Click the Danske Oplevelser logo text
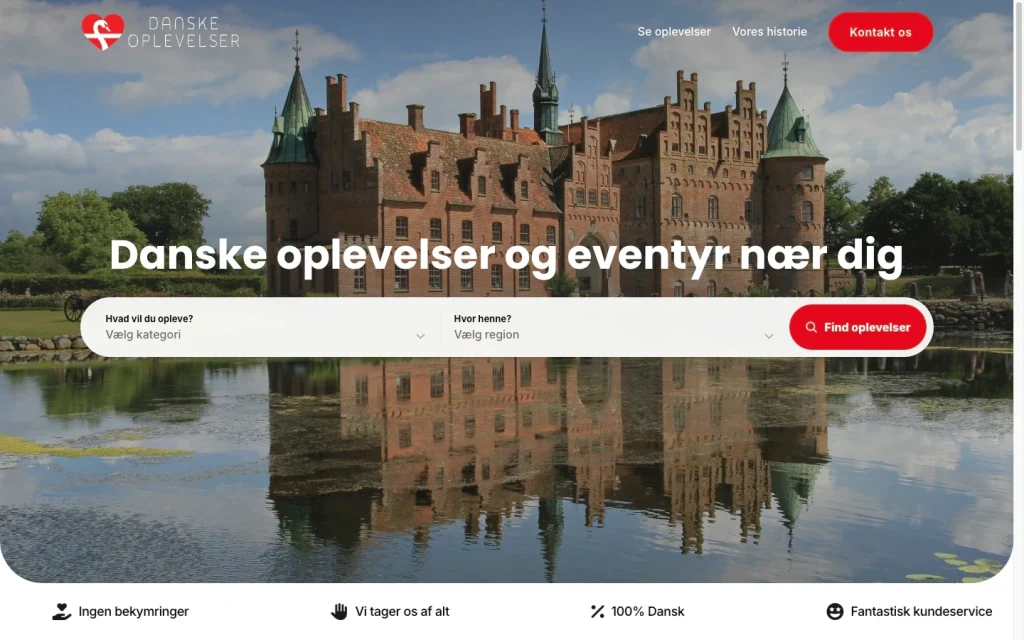The width and height of the screenshot is (1024, 640). (184, 33)
